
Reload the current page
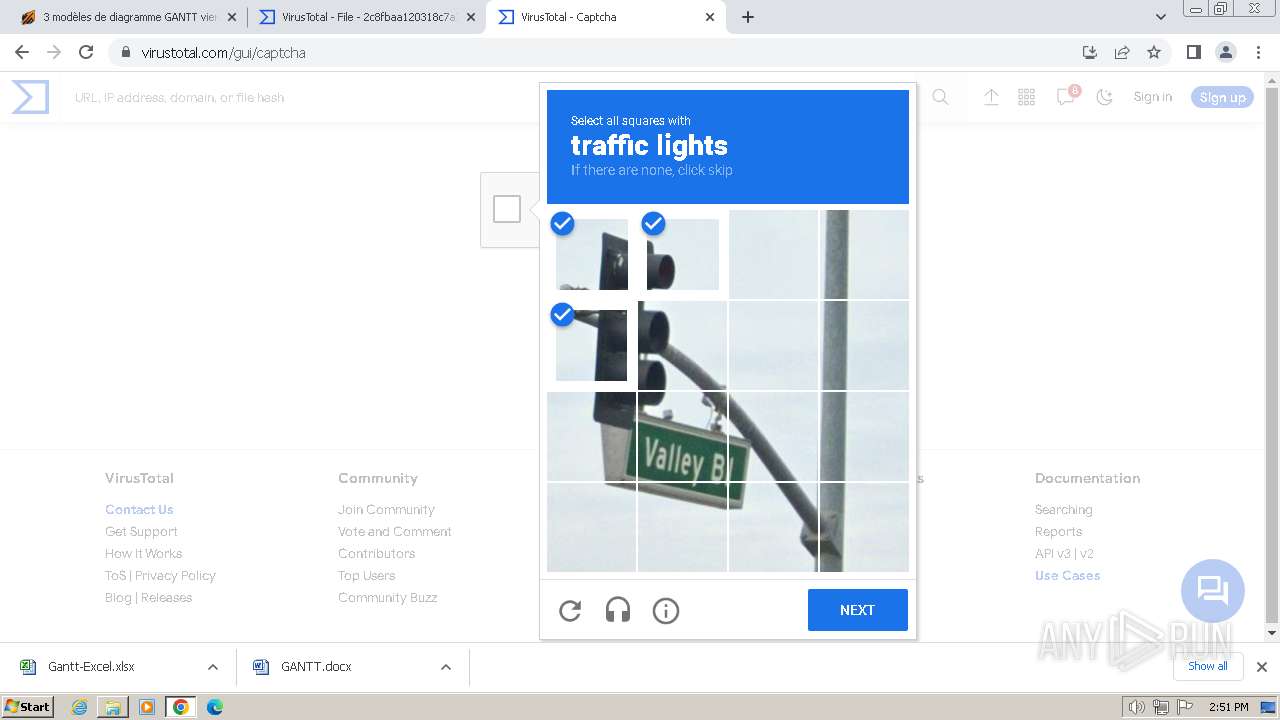[86, 52]
